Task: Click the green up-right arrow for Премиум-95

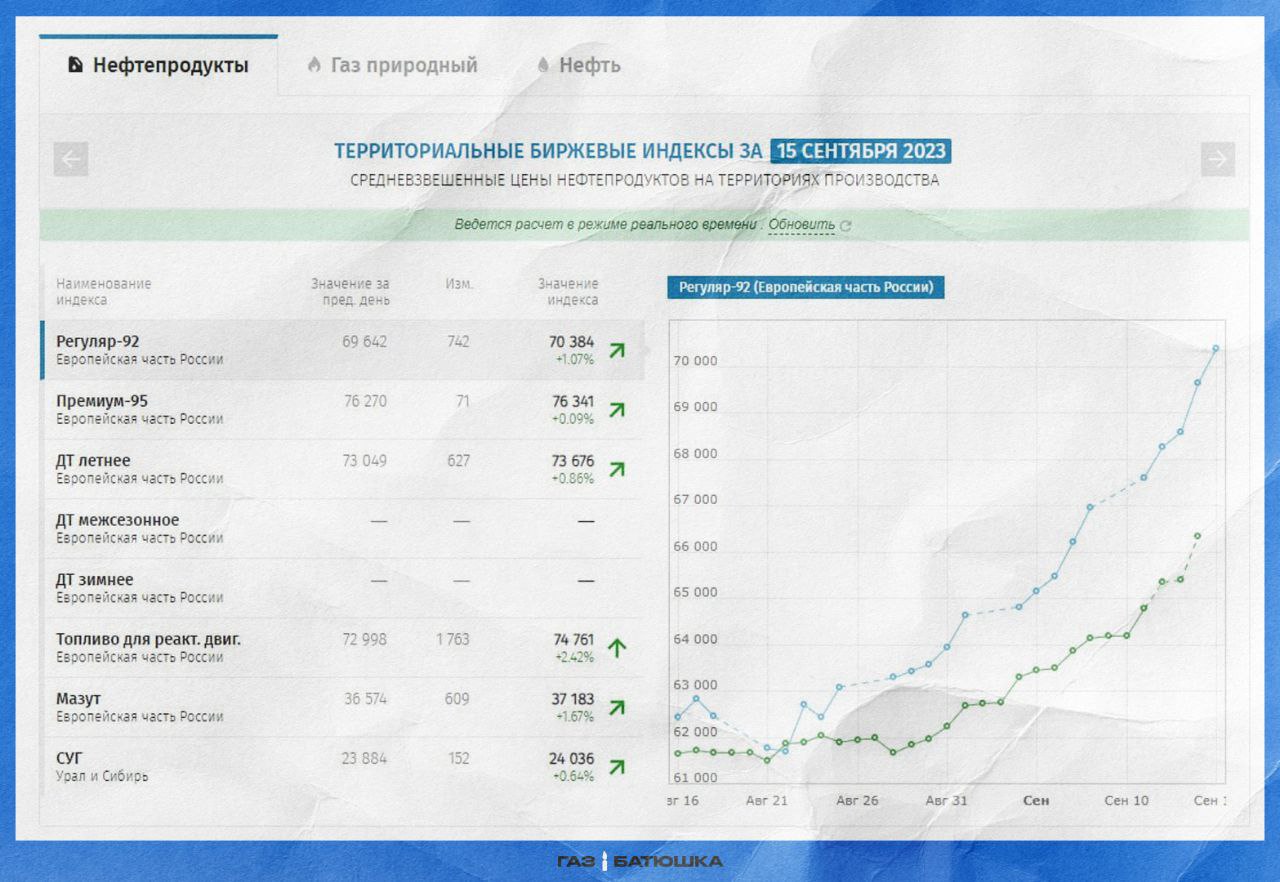Action: click(617, 409)
